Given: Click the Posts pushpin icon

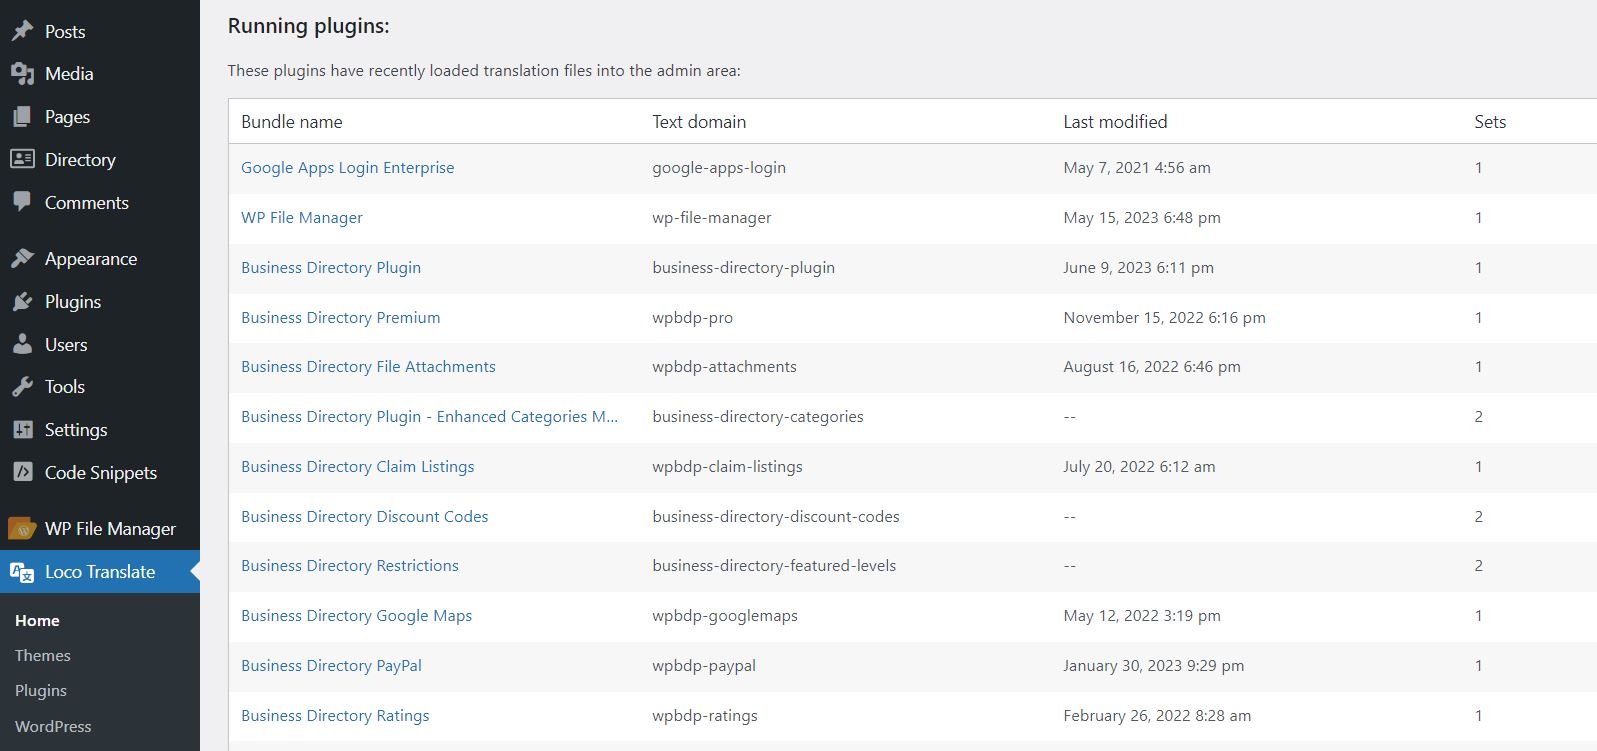Looking at the screenshot, I should click(x=22, y=31).
